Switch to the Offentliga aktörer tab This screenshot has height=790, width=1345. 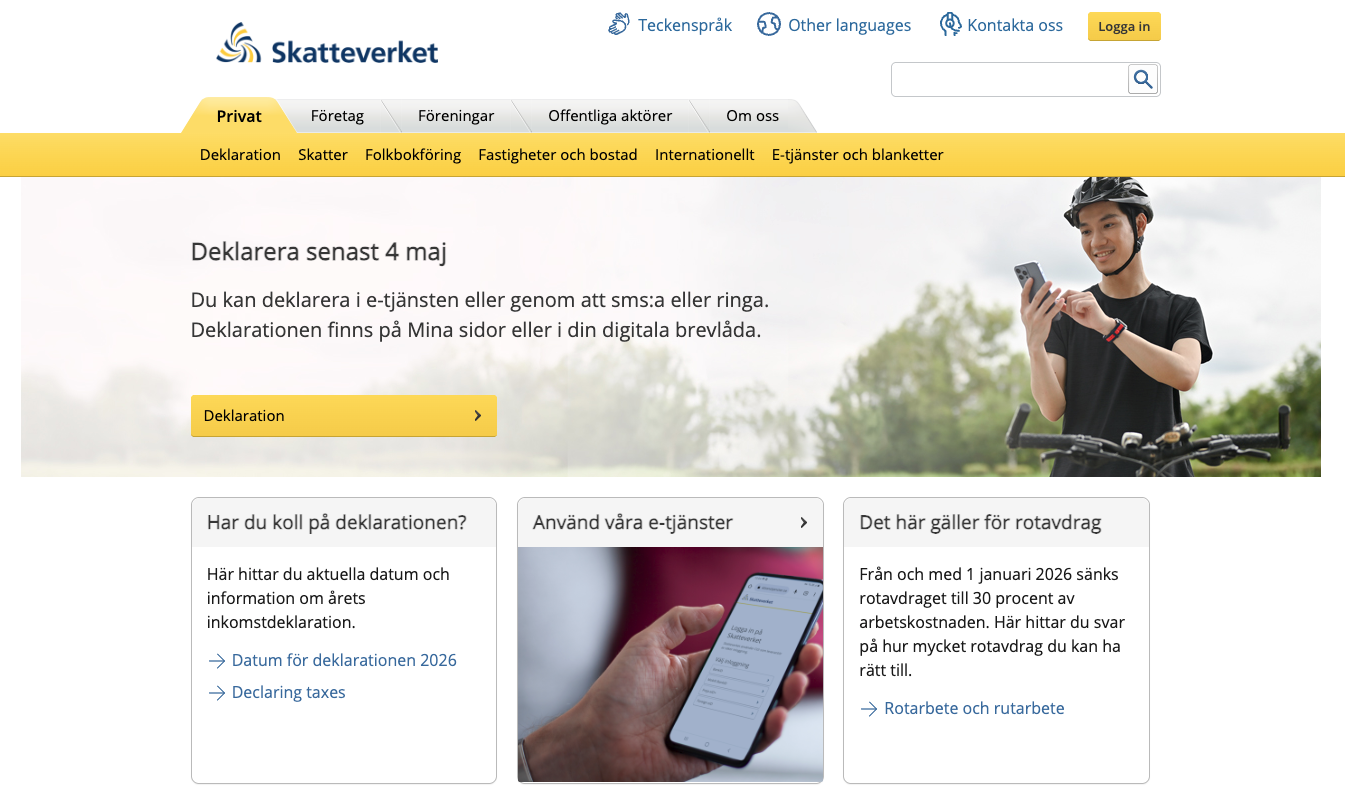click(x=610, y=116)
